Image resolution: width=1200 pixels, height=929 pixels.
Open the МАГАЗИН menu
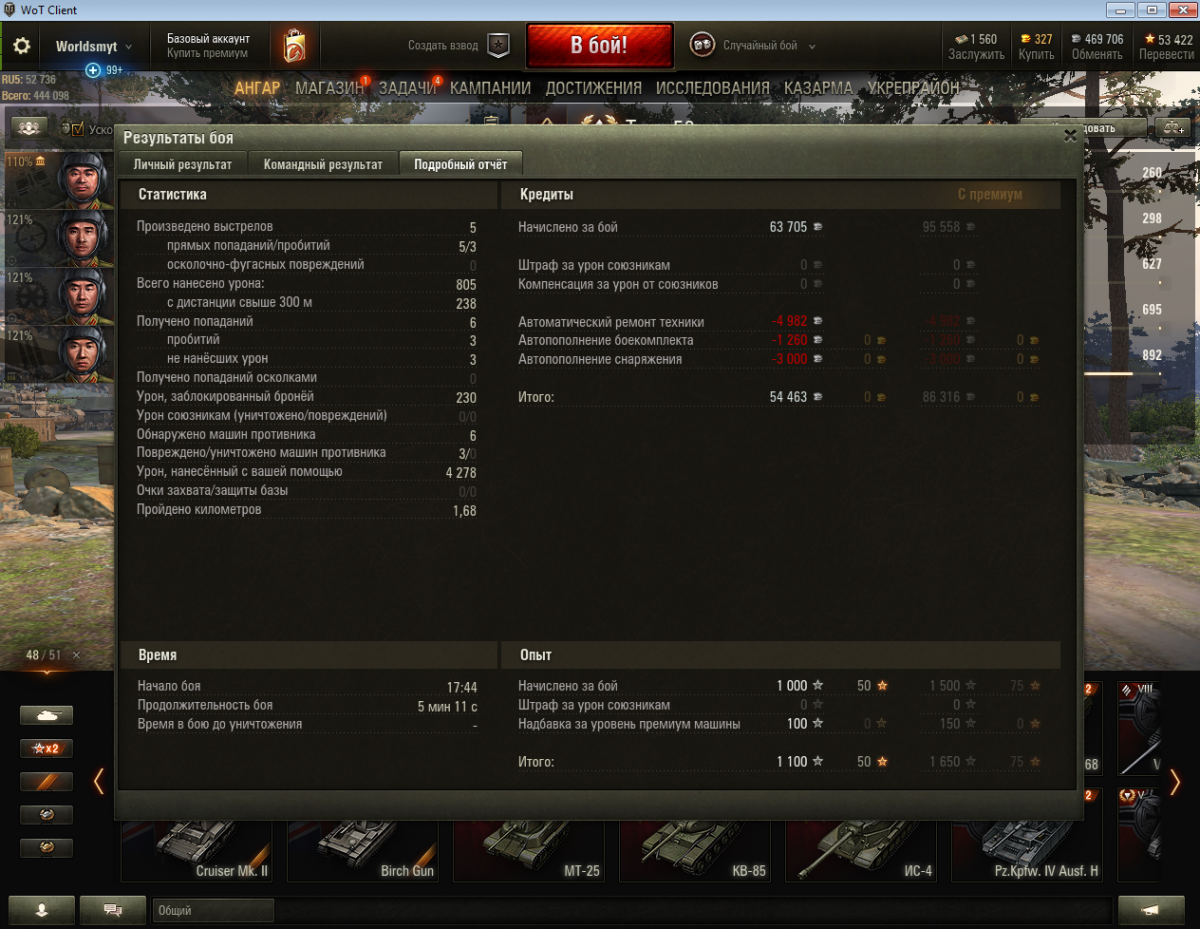(x=330, y=88)
